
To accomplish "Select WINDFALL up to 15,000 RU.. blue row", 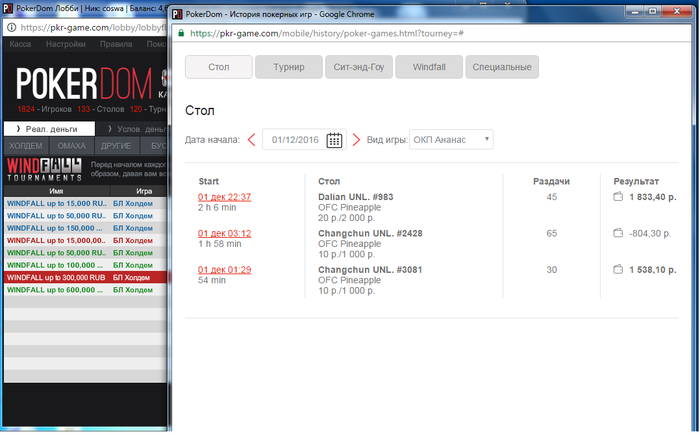I will pos(85,203).
